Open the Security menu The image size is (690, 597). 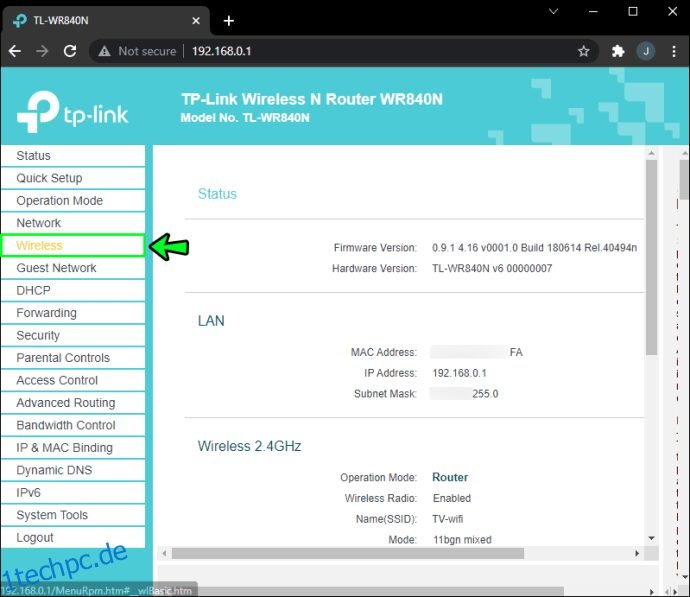tap(73, 335)
